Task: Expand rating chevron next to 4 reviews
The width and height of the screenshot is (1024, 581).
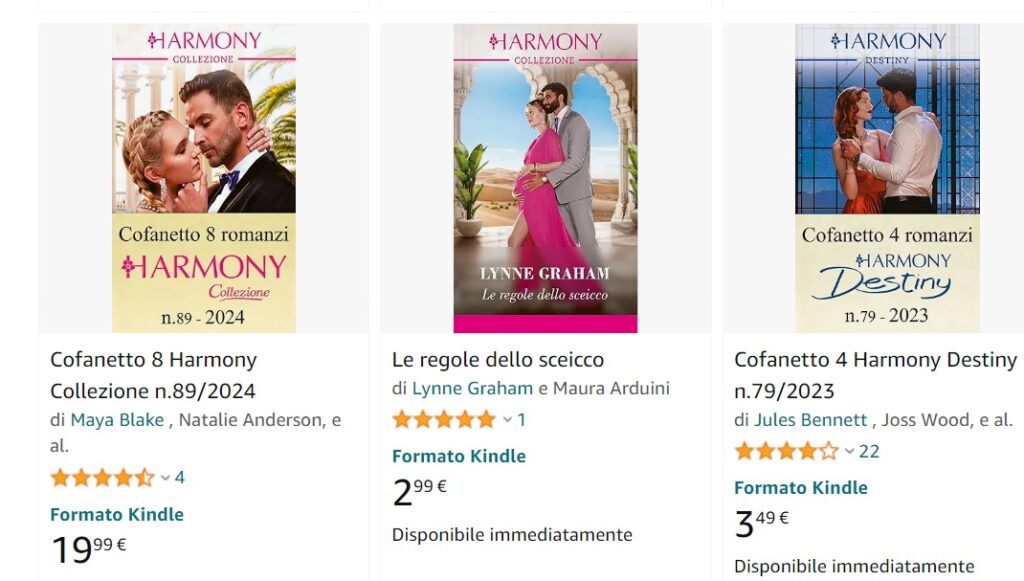Action: pos(165,478)
